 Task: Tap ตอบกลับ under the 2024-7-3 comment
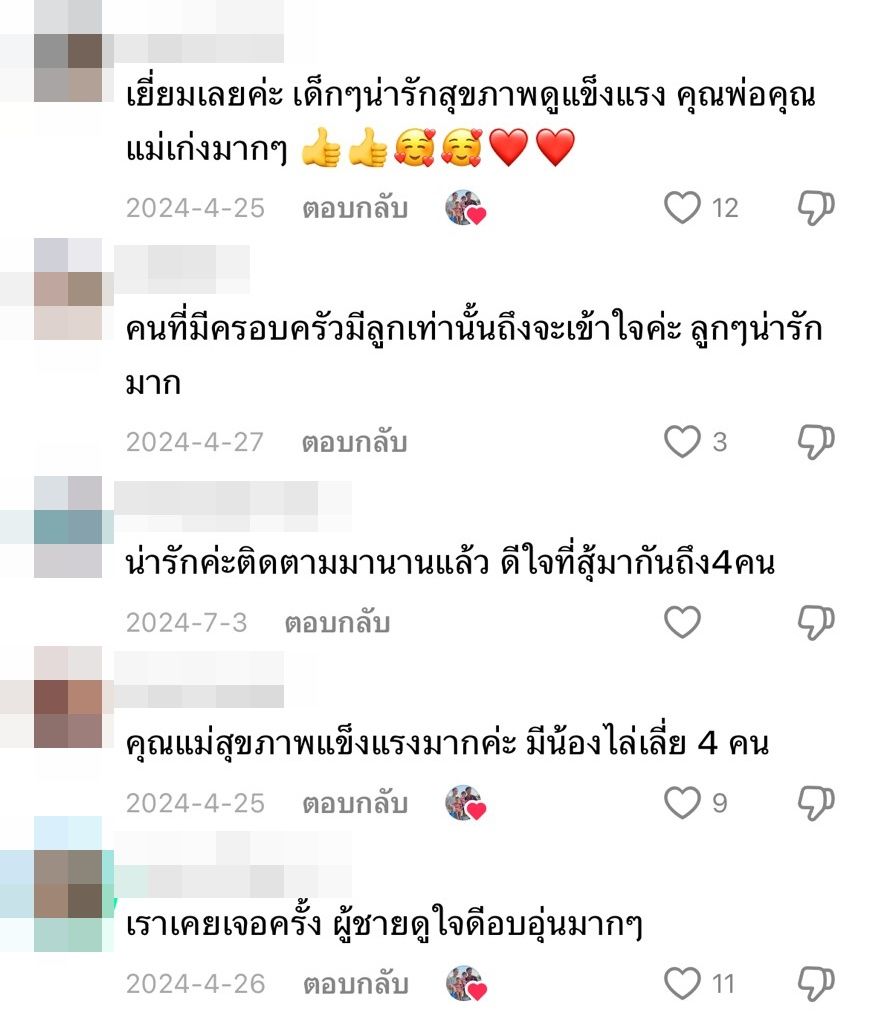(x=337, y=622)
